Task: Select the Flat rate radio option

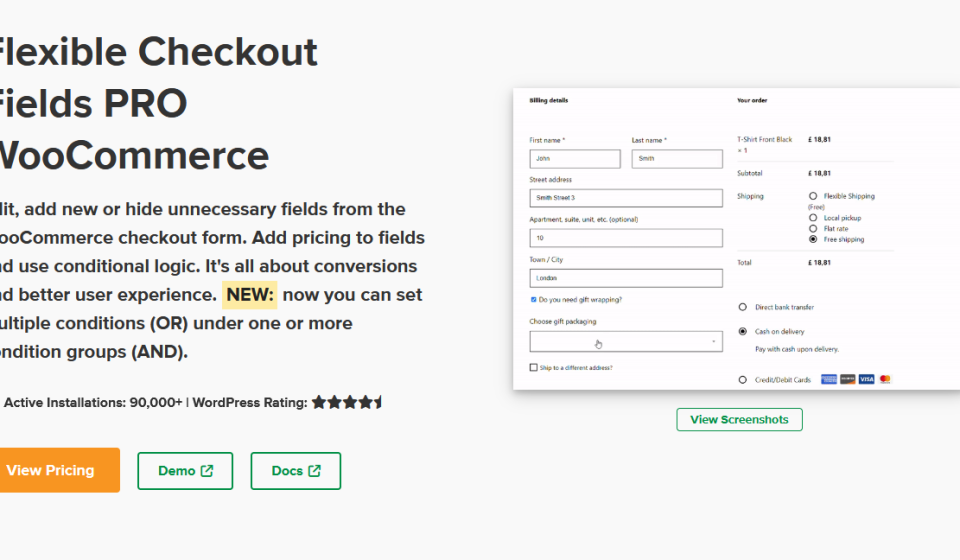Action: pyautogui.click(x=812, y=228)
